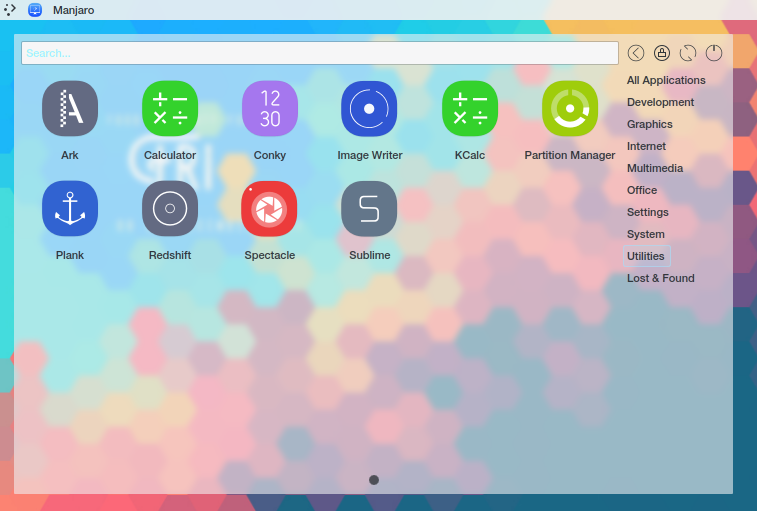Select the highlighted Utilities category
The height and width of the screenshot is (511, 757).
click(646, 256)
